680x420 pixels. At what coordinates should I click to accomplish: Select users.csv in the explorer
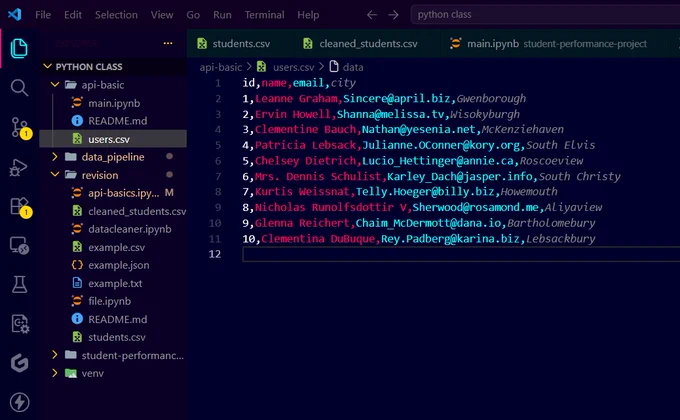coord(114,139)
